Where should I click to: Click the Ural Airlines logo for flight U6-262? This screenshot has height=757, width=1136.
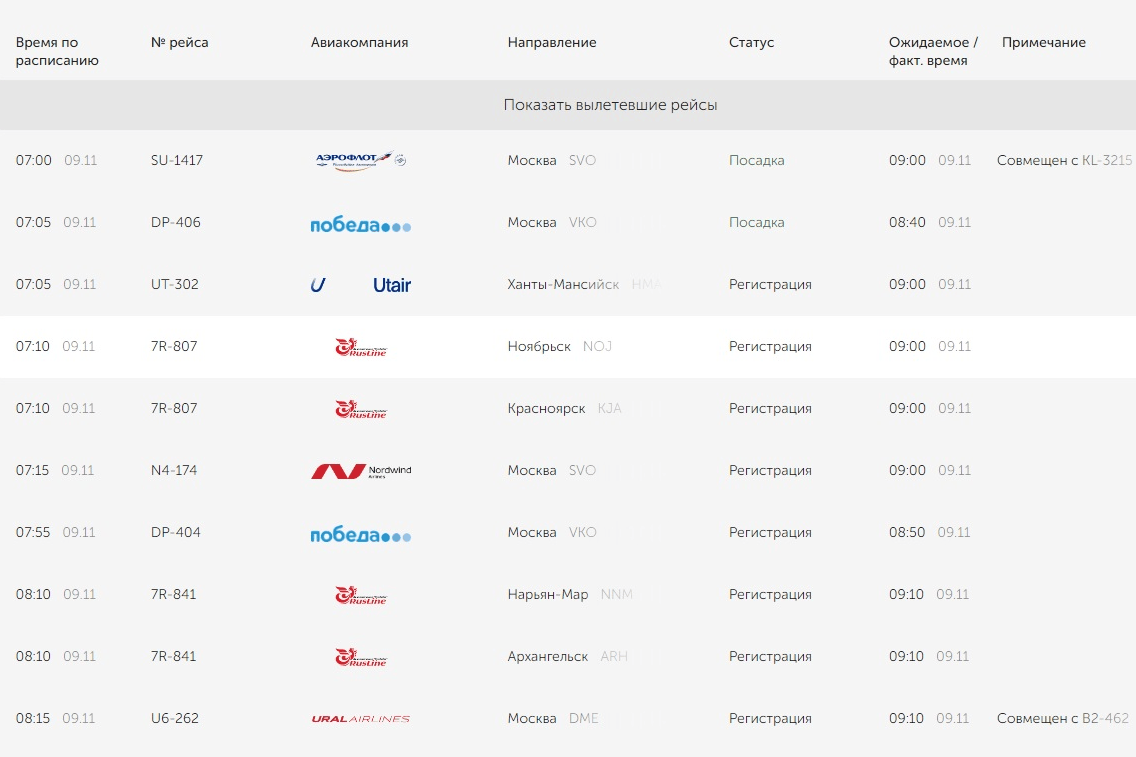[x=361, y=719]
